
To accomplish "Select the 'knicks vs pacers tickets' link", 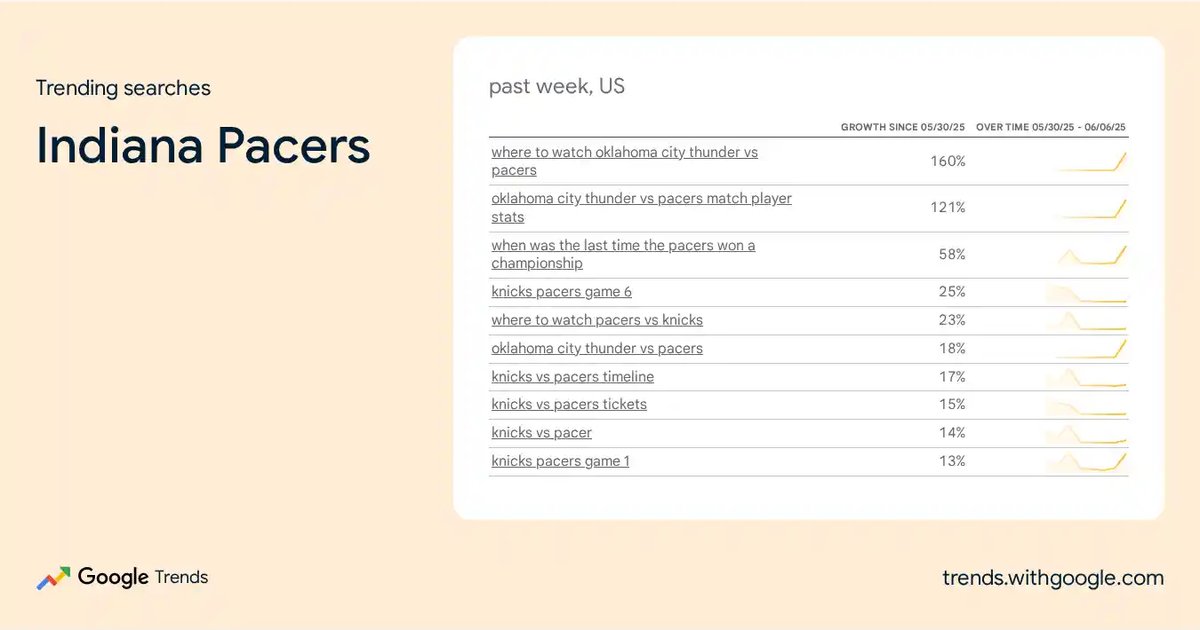I will point(569,404).
